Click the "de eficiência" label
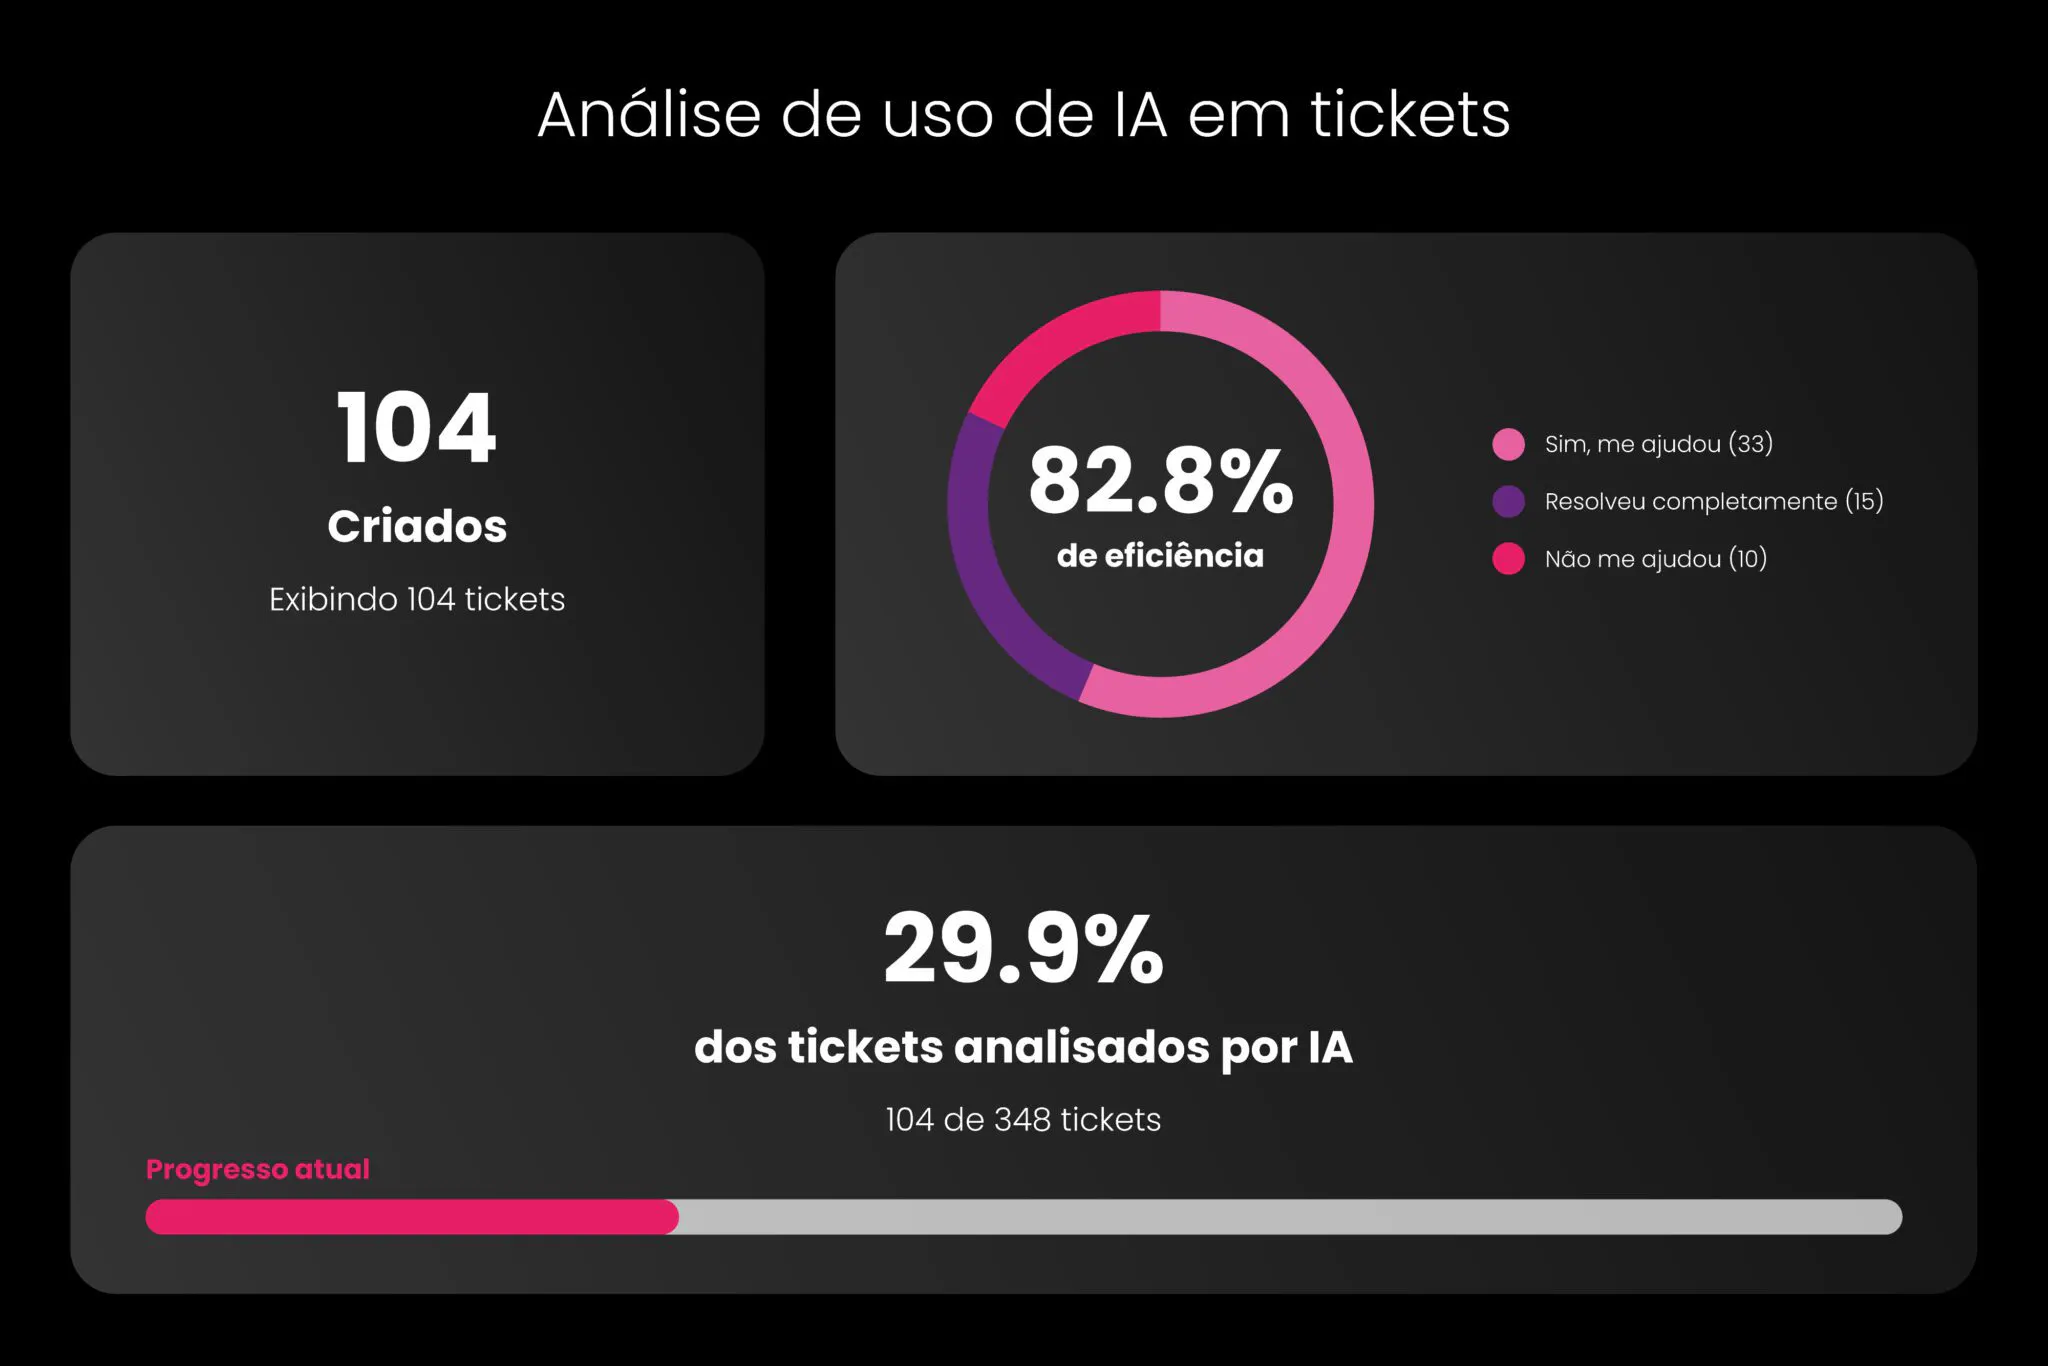 tap(1160, 556)
